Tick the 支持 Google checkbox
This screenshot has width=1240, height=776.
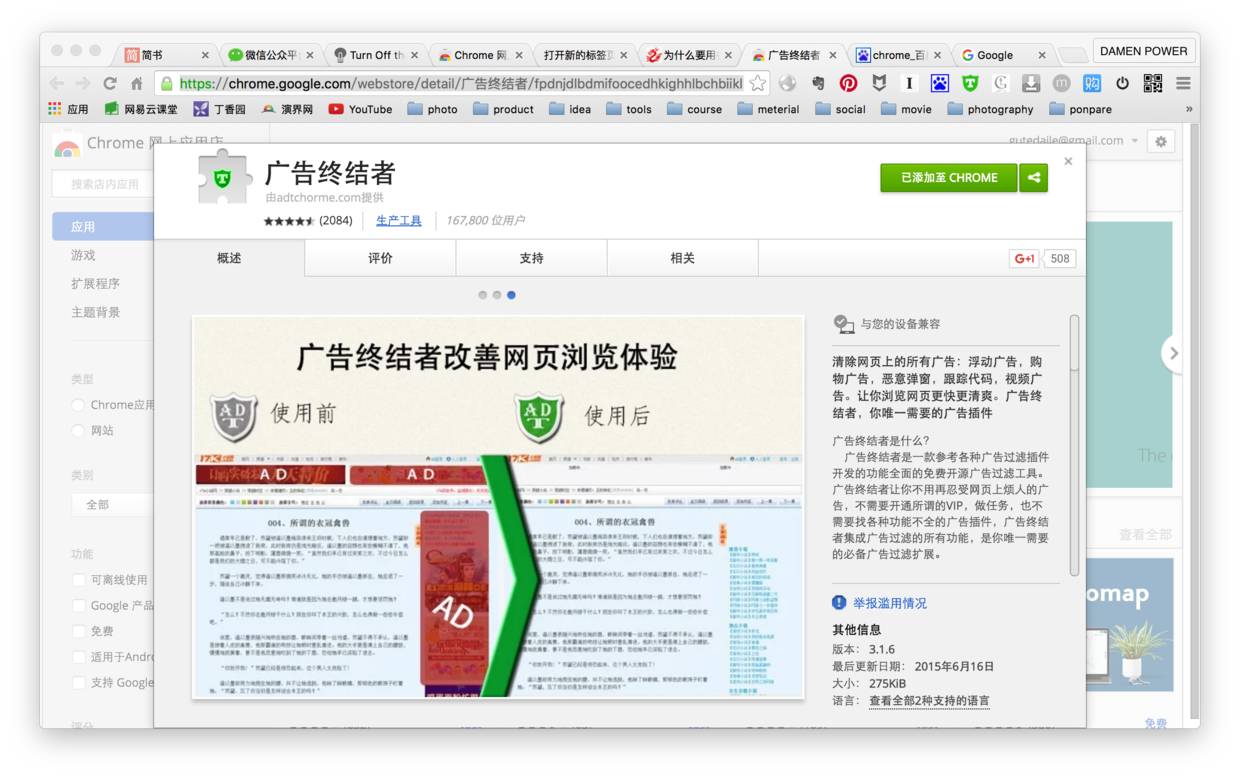(x=78, y=683)
